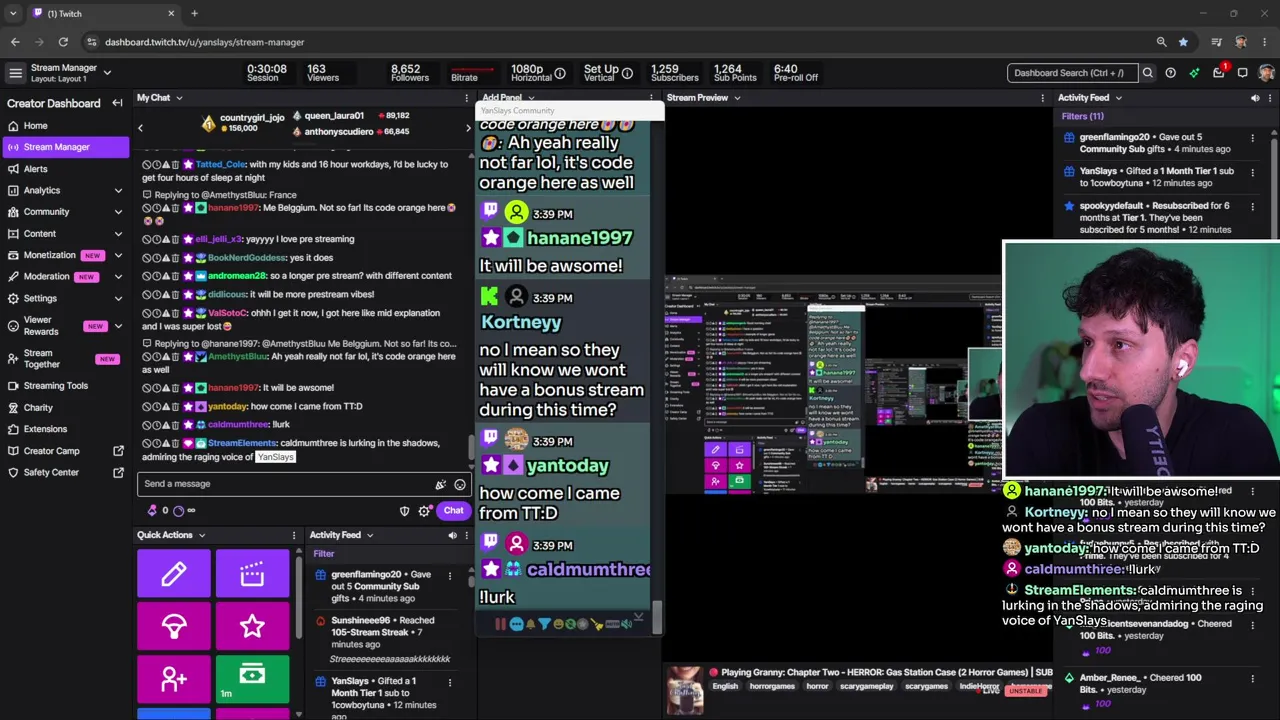Open Creator Camp external link

(x=65, y=451)
